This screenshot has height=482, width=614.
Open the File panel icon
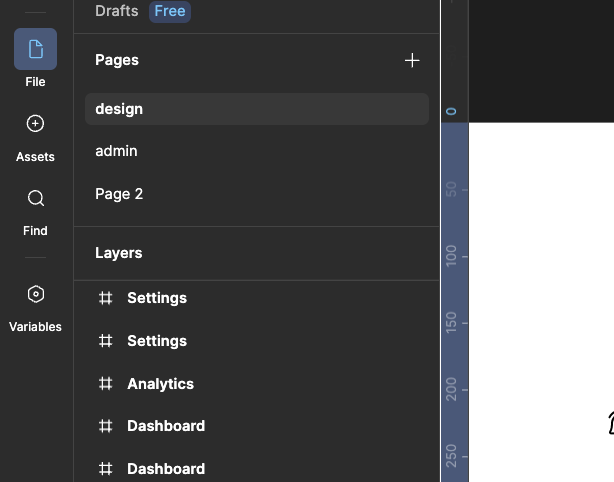tap(35, 49)
